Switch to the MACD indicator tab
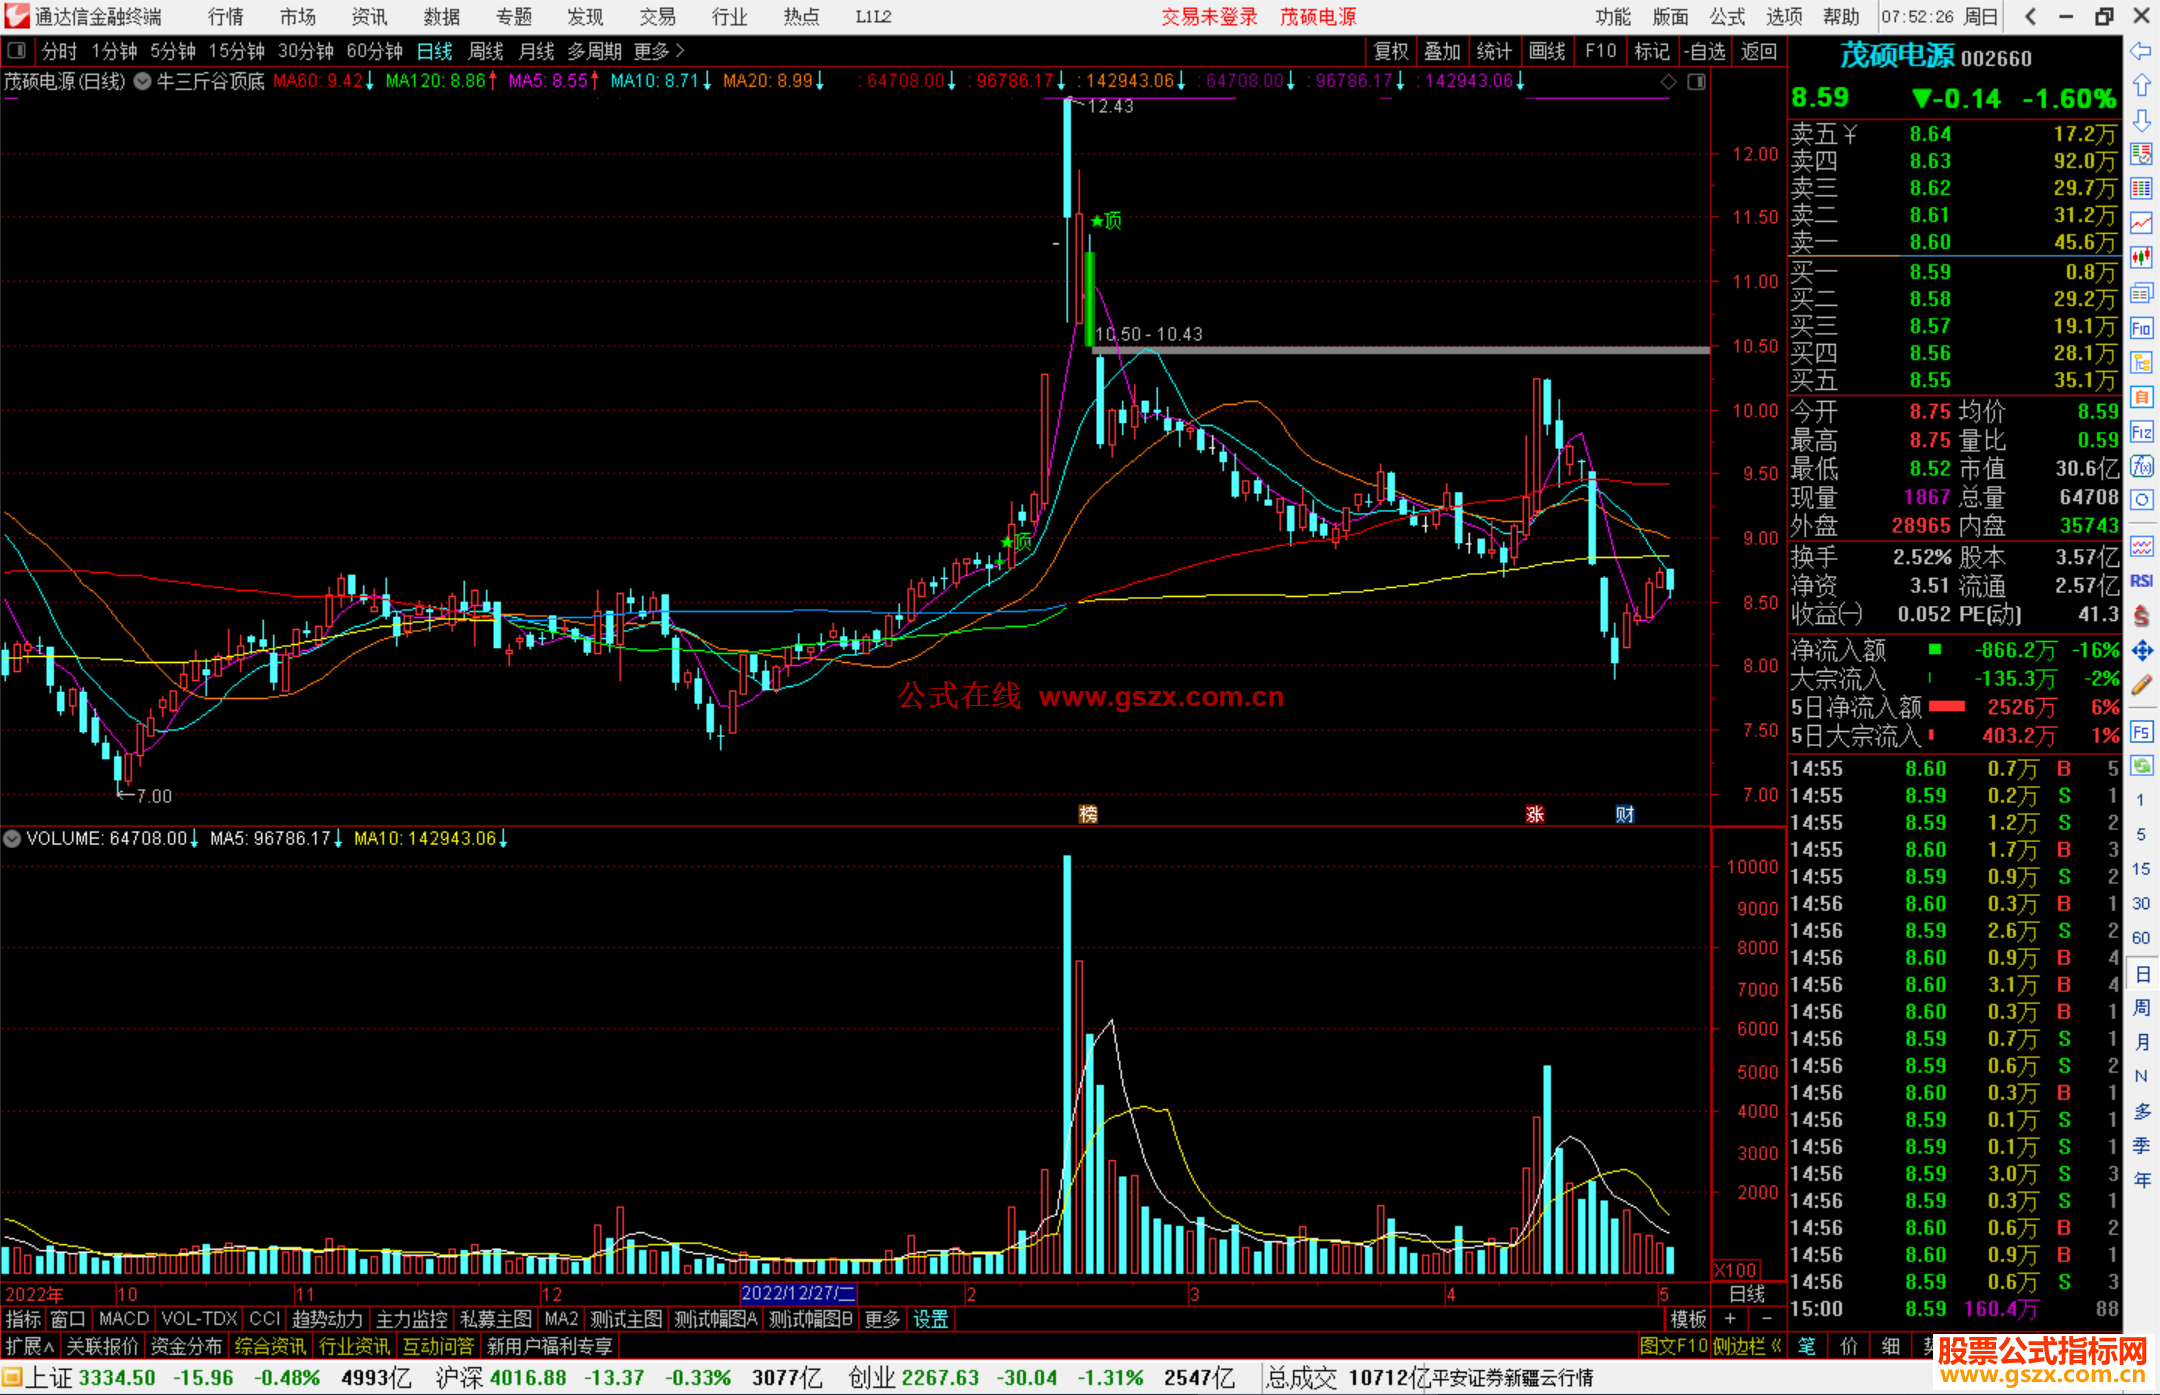2160x1395 pixels. (x=123, y=1319)
